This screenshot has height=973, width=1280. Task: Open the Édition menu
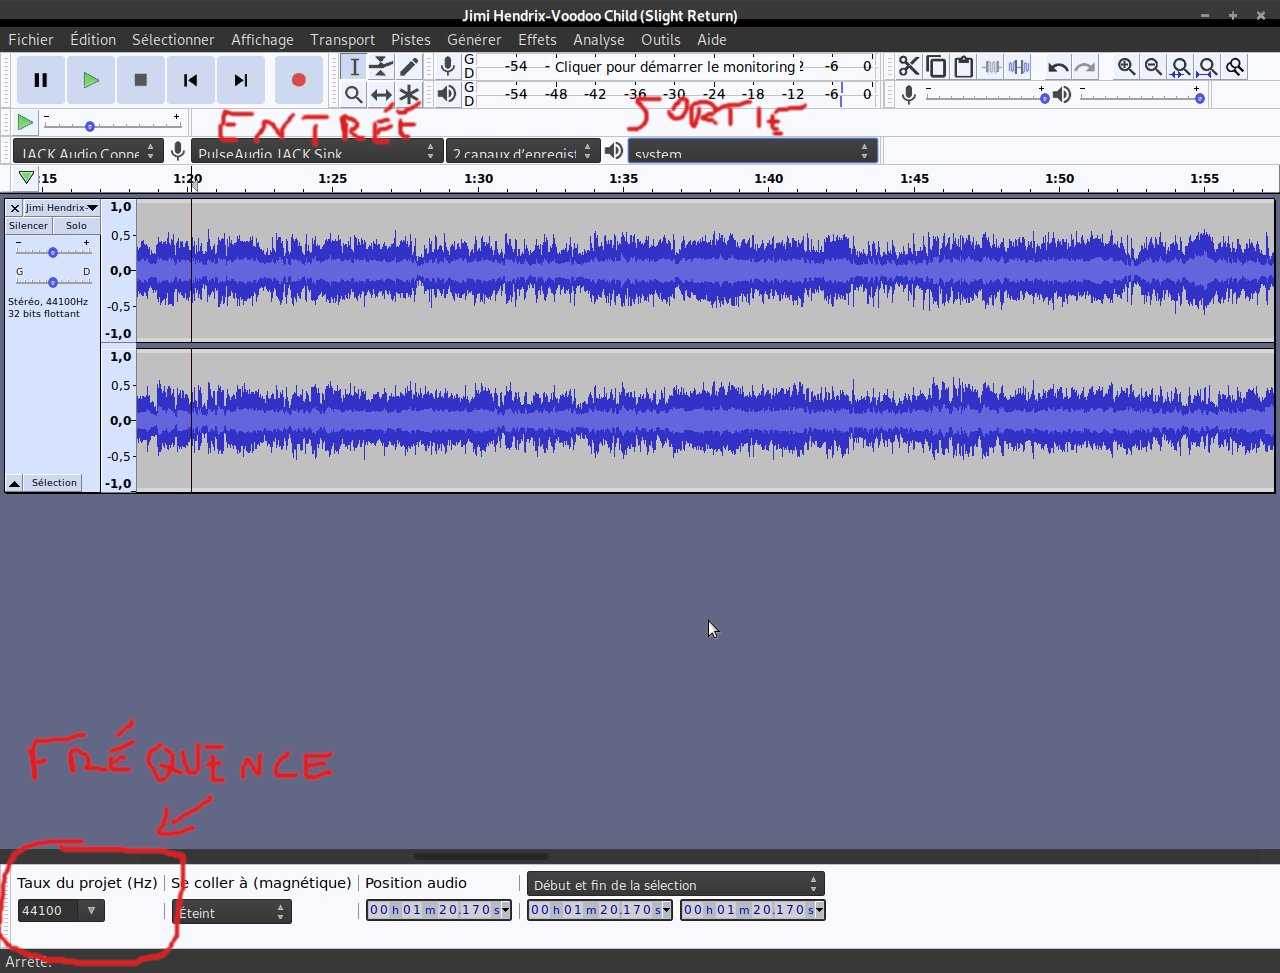point(93,40)
